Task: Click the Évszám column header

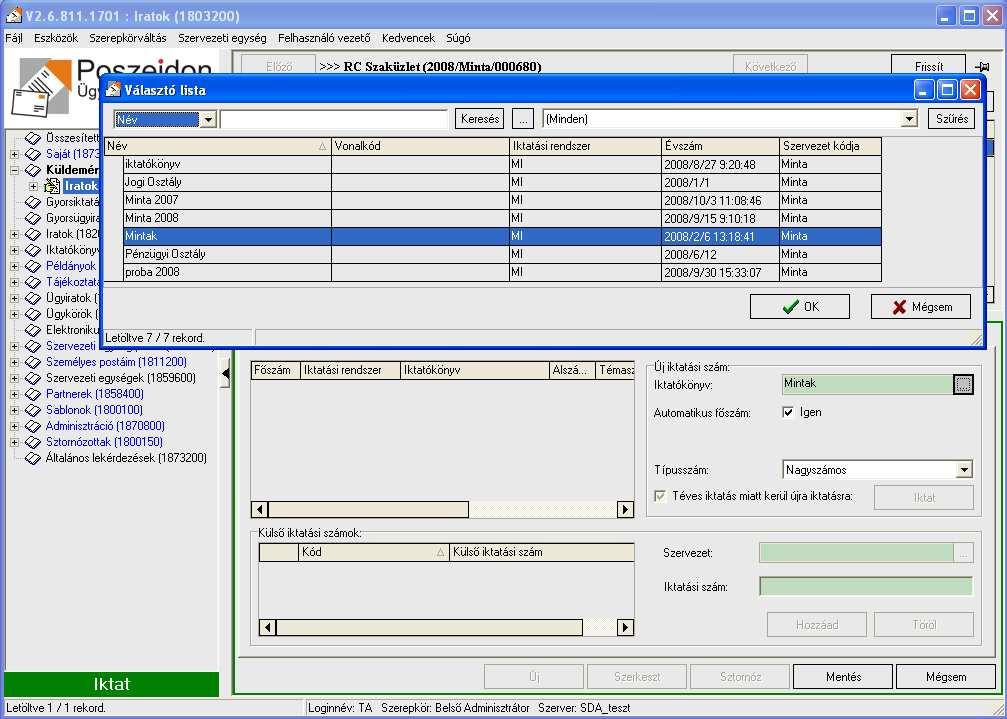Action: pos(720,146)
